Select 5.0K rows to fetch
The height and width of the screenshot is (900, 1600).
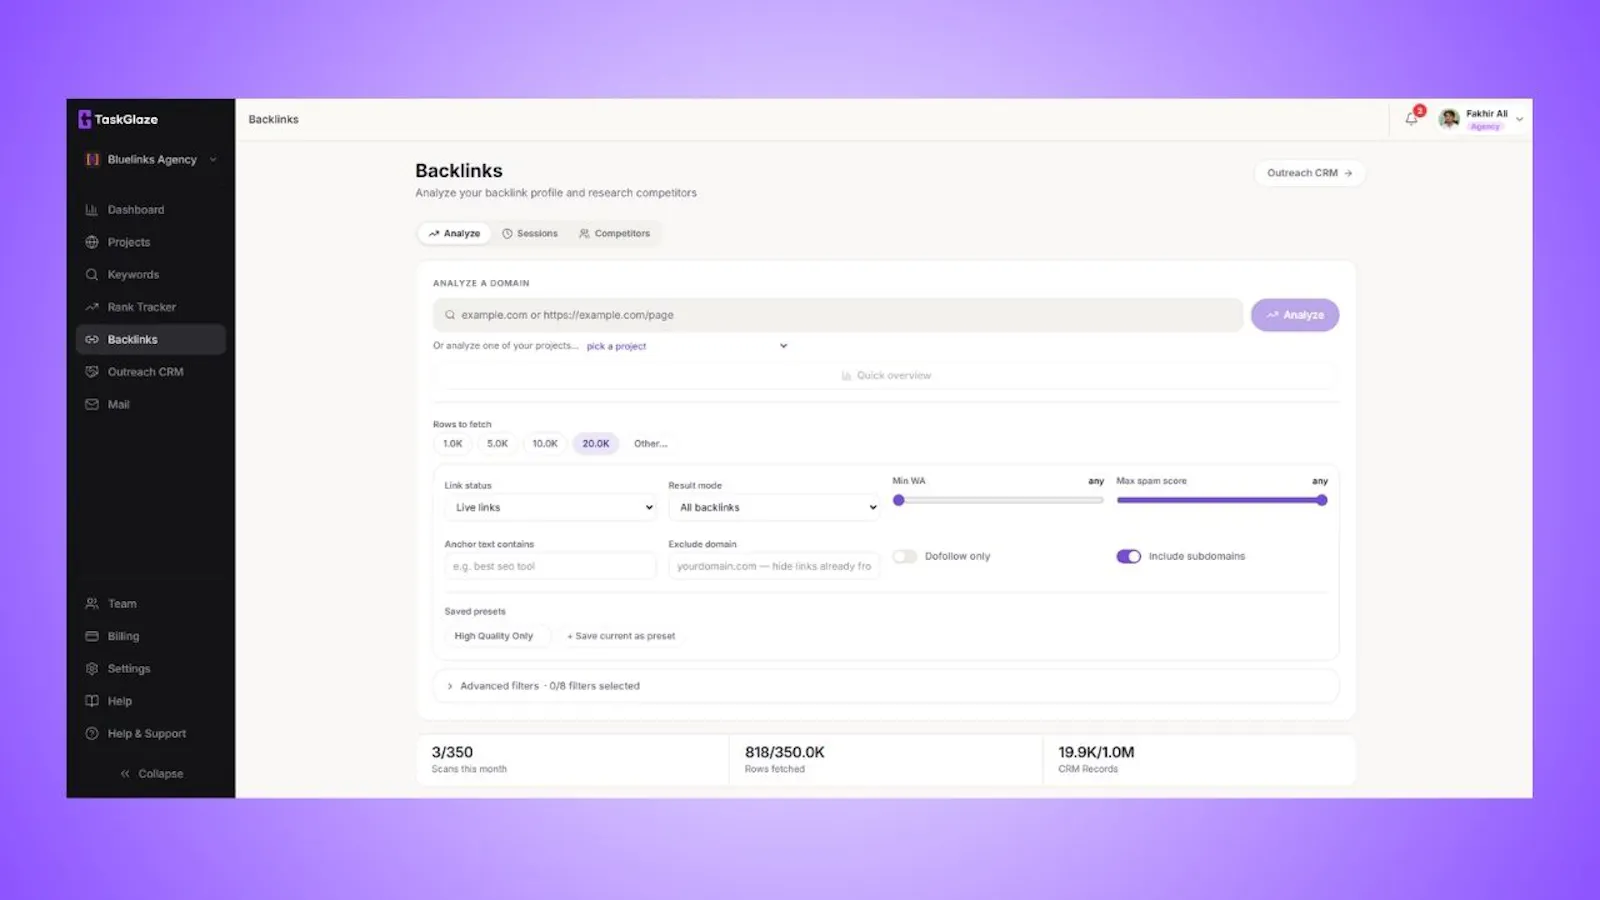tap(497, 444)
